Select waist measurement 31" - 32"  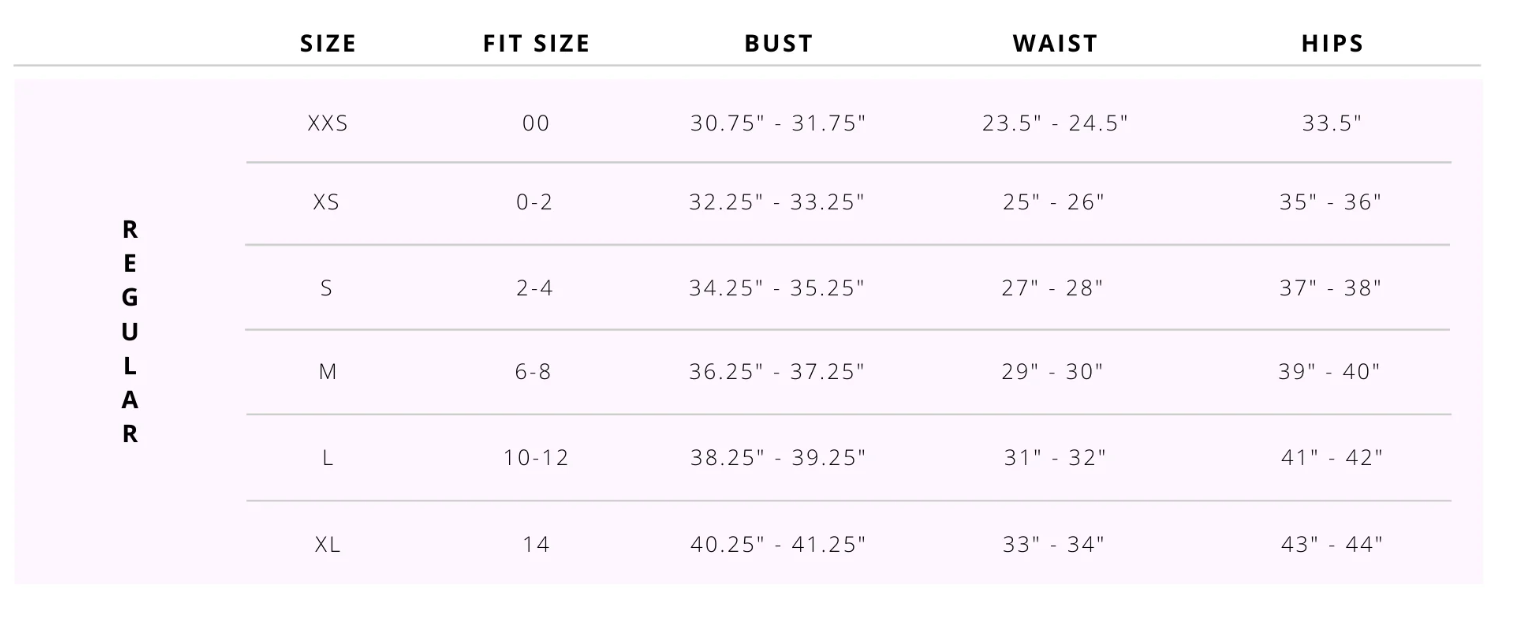1055,459
